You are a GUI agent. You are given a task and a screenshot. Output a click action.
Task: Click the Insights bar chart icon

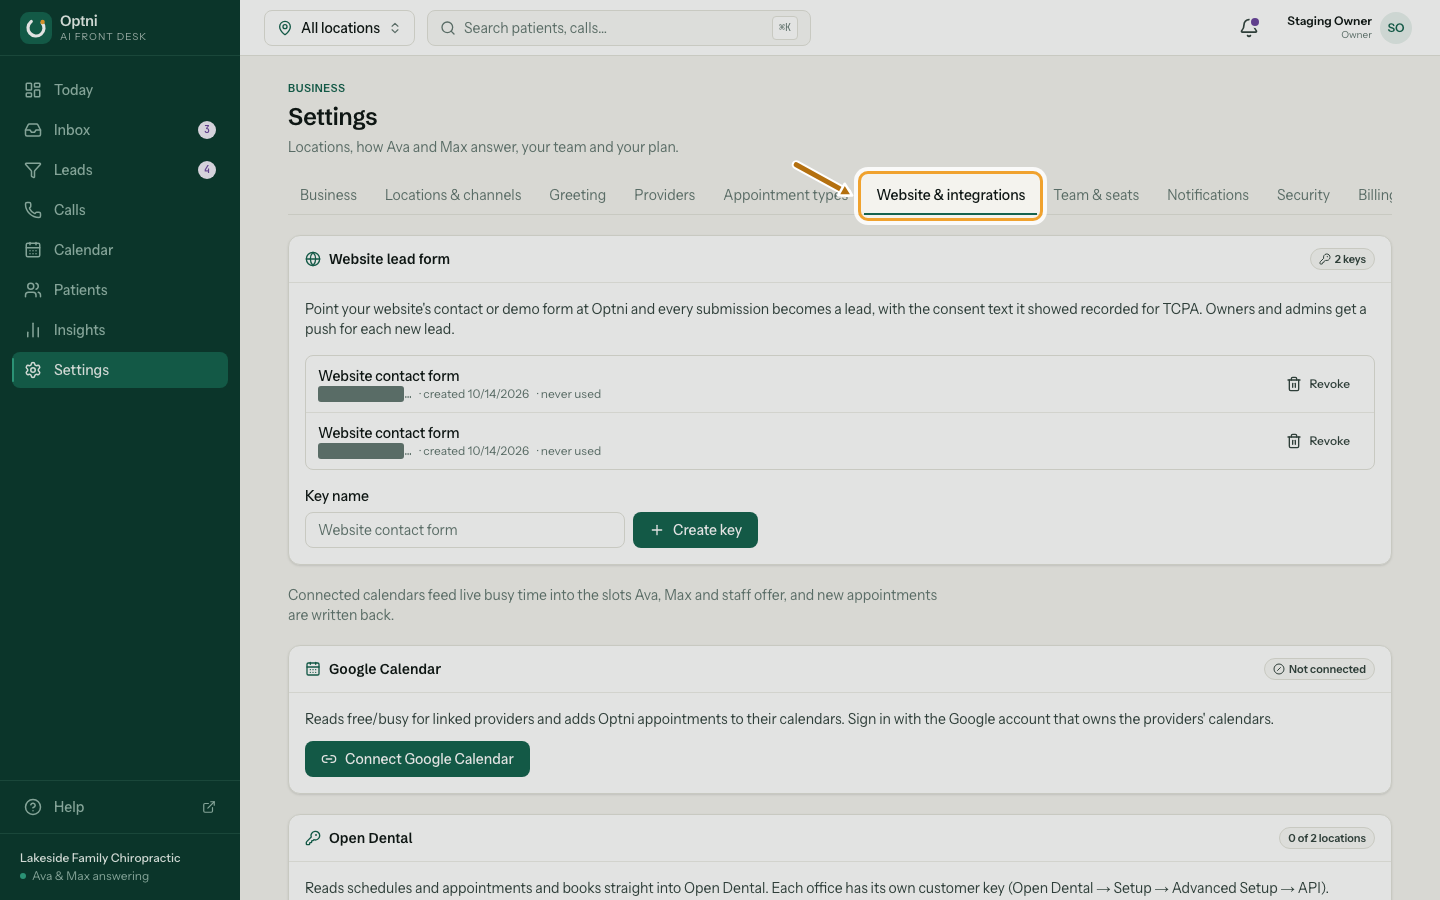pyautogui.click(x=33, y=330)
